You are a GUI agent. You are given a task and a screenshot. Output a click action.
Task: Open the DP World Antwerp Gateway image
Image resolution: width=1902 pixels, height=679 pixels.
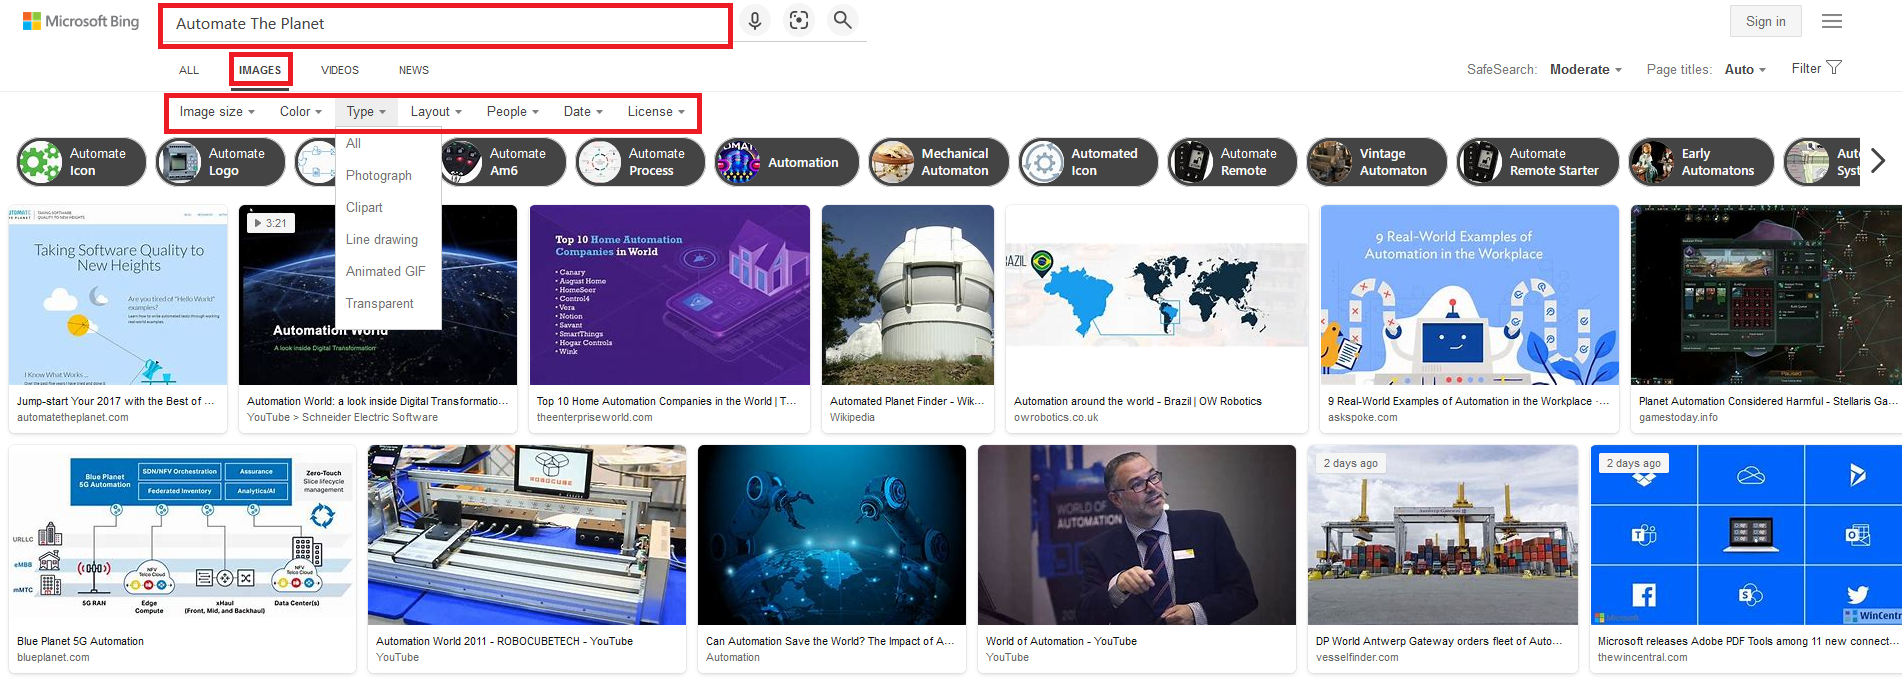pos(1443,535)
